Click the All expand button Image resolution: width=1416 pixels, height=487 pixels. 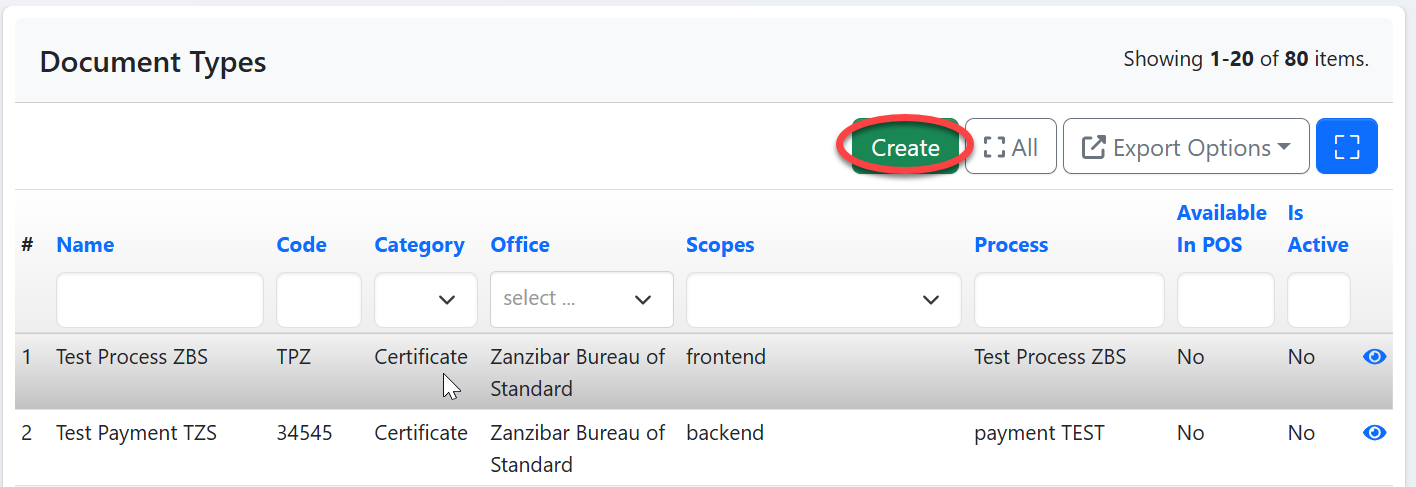pyautogui.click(x=1010, y=147)
